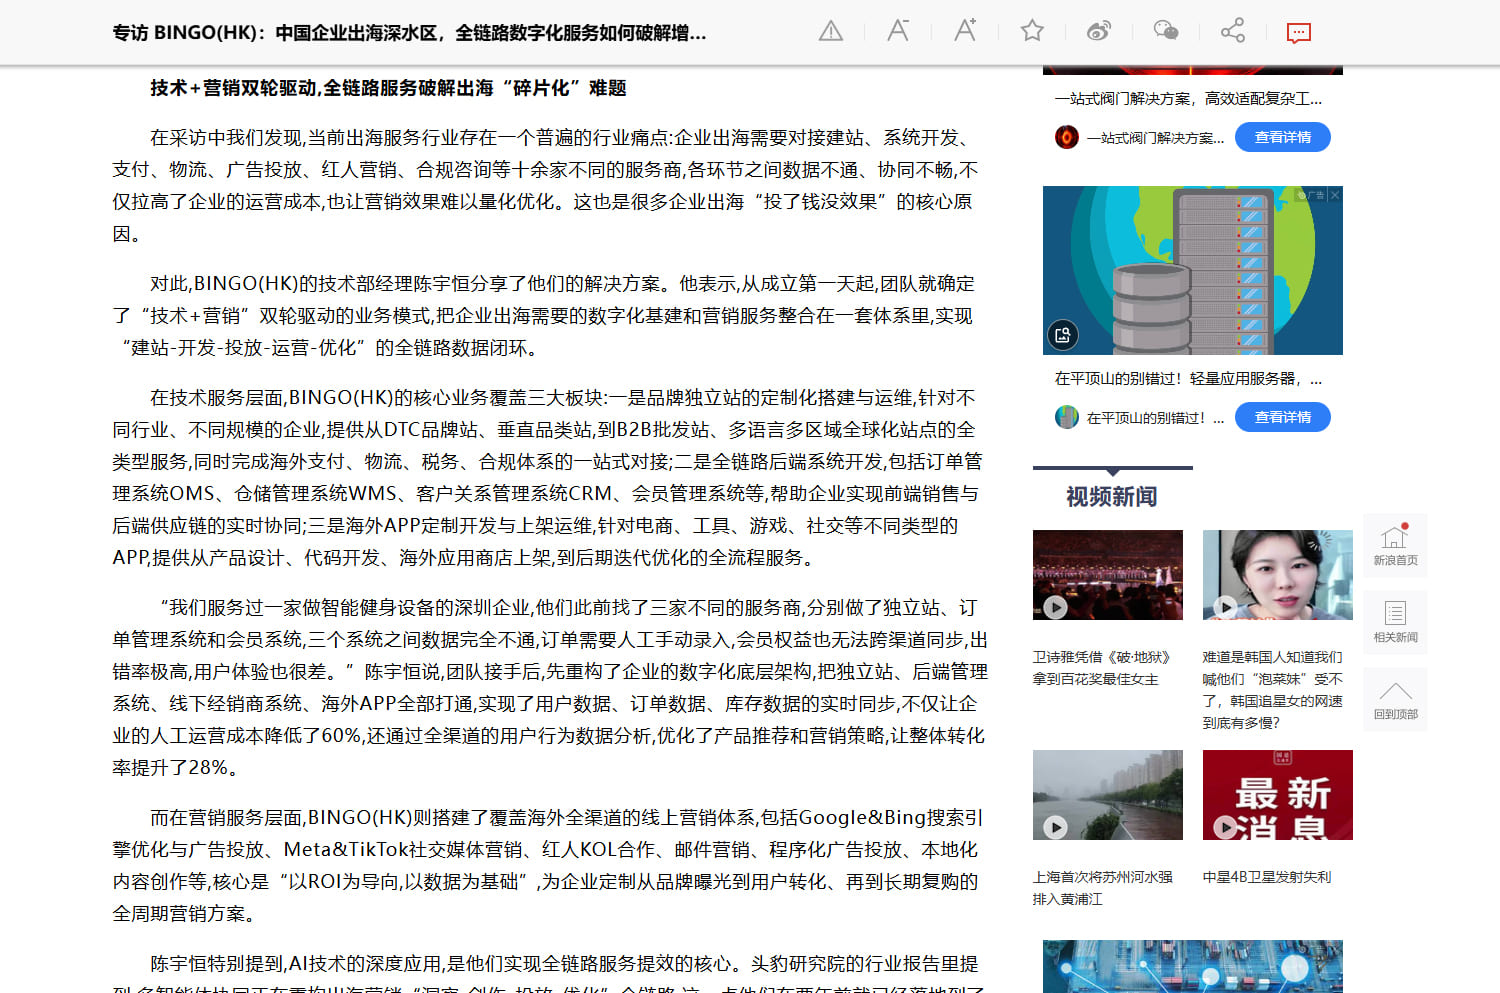The height and width of the screenshot is (993, 1500).
Task: Click 回到顶部 arrow button
Action: coord(1395,699)
